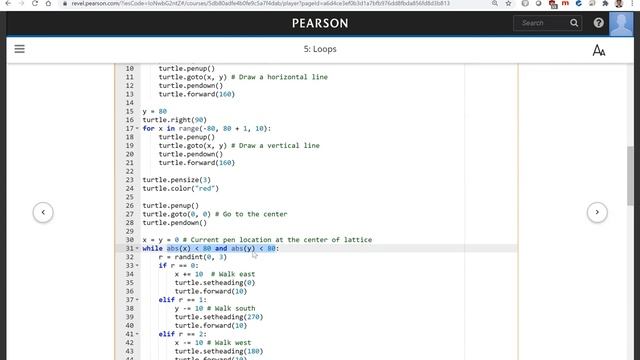
Task: Click the lock icon in the address bar
Action: pyautogui.click(x=64, y=3)
